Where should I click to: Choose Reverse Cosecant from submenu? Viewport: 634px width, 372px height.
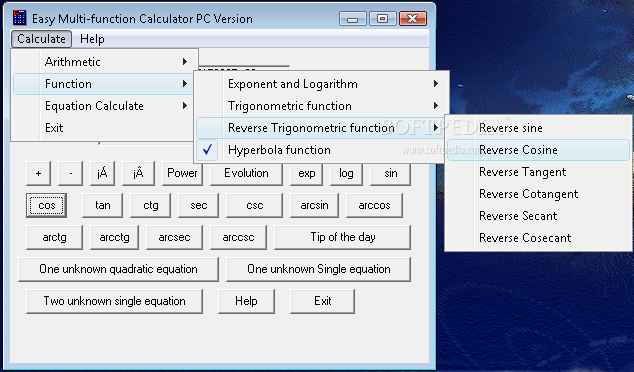click(538, 238)
